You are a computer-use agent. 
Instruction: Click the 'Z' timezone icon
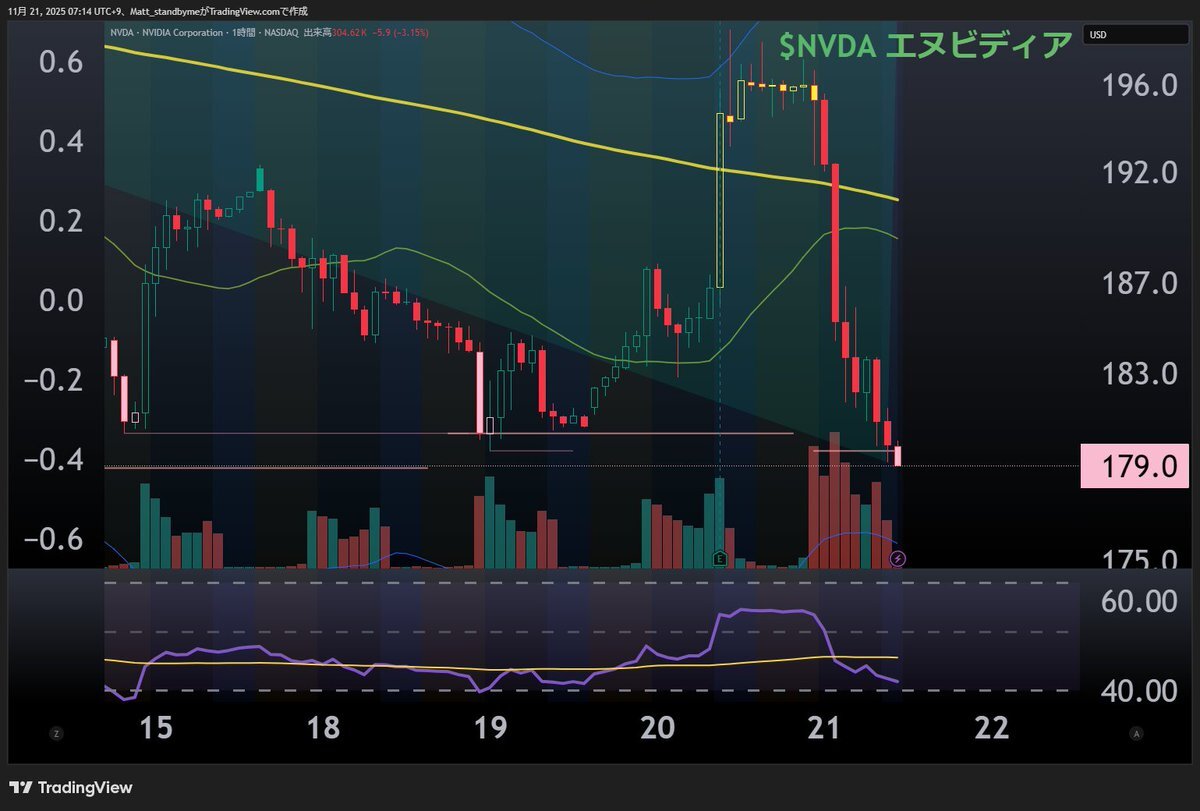click(x=55, y=733)
